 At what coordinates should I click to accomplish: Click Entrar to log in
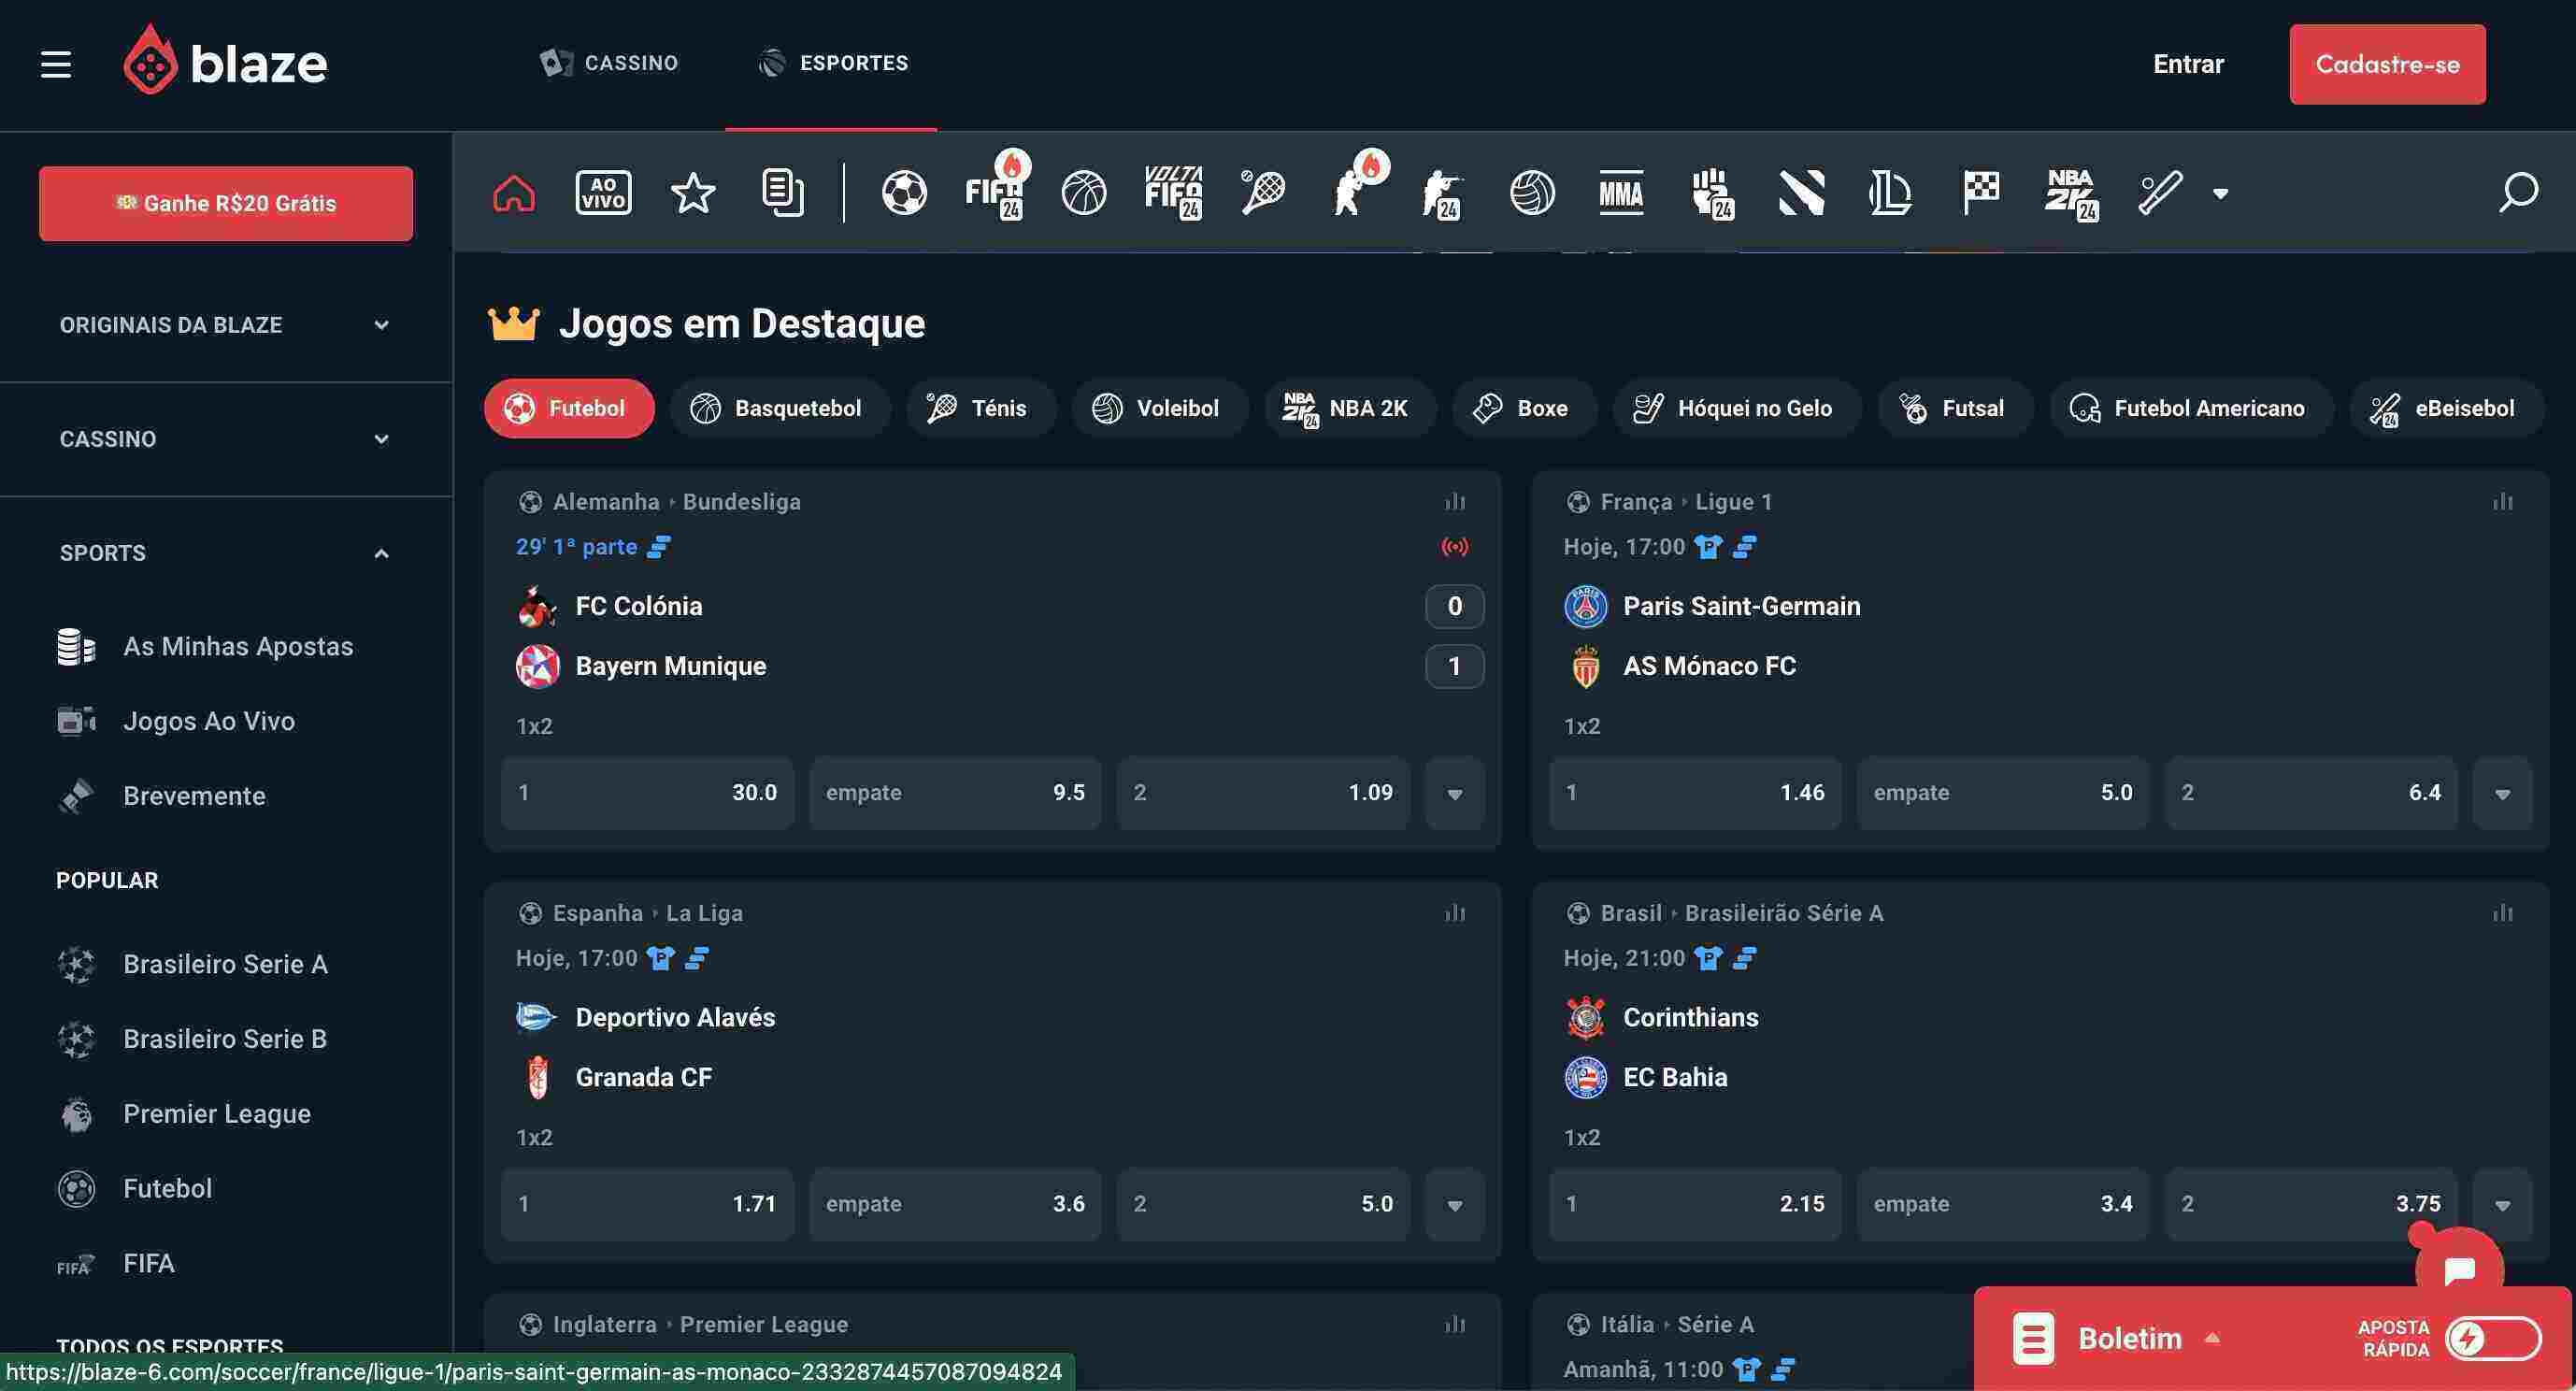(x=2188, y=64)
